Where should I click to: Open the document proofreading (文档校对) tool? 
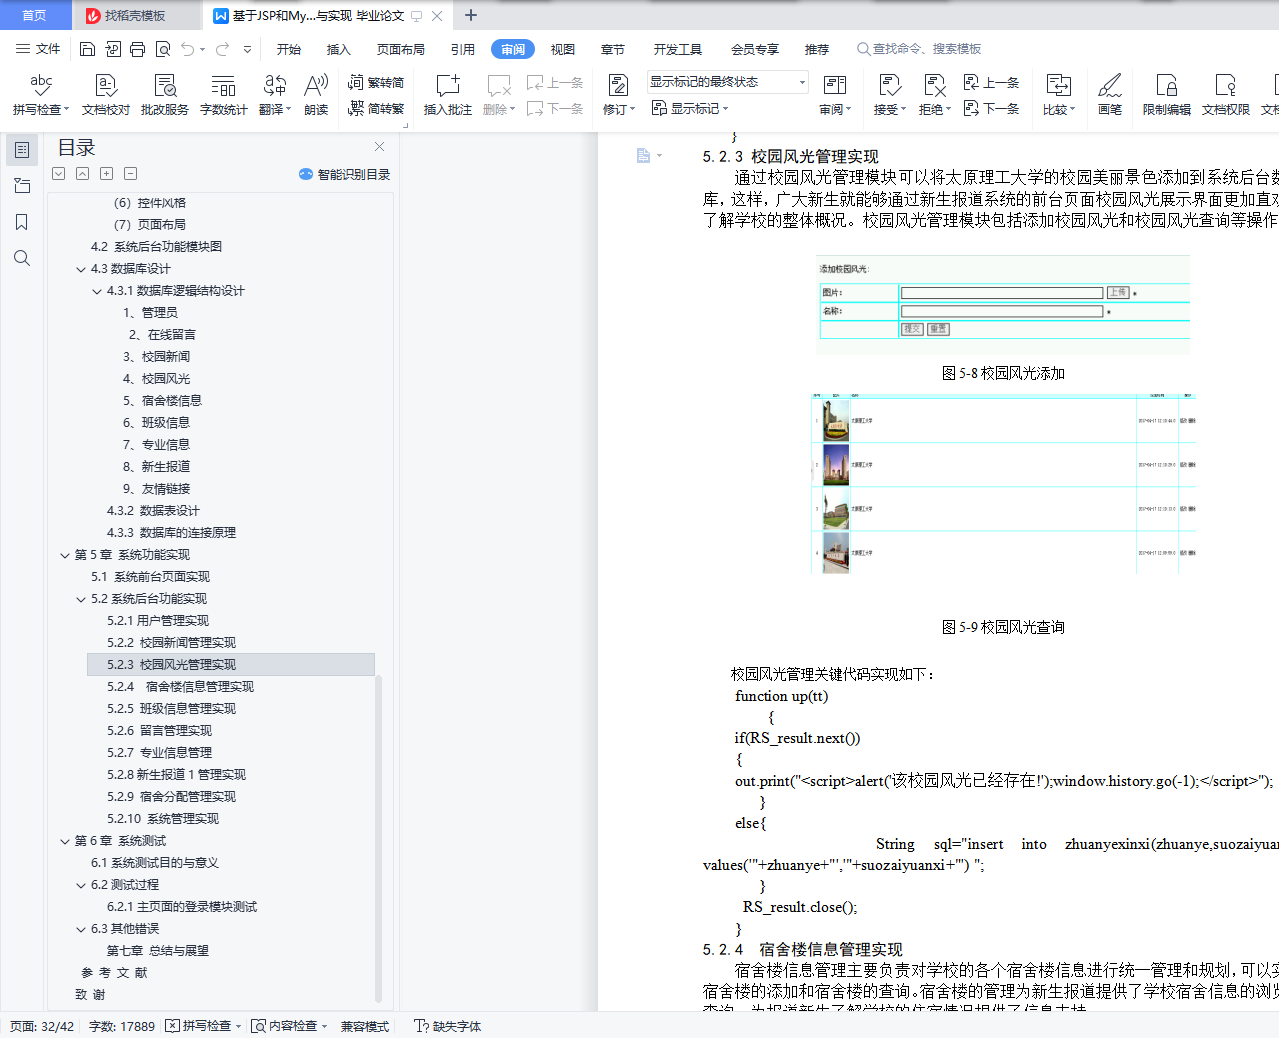(106, 95)
